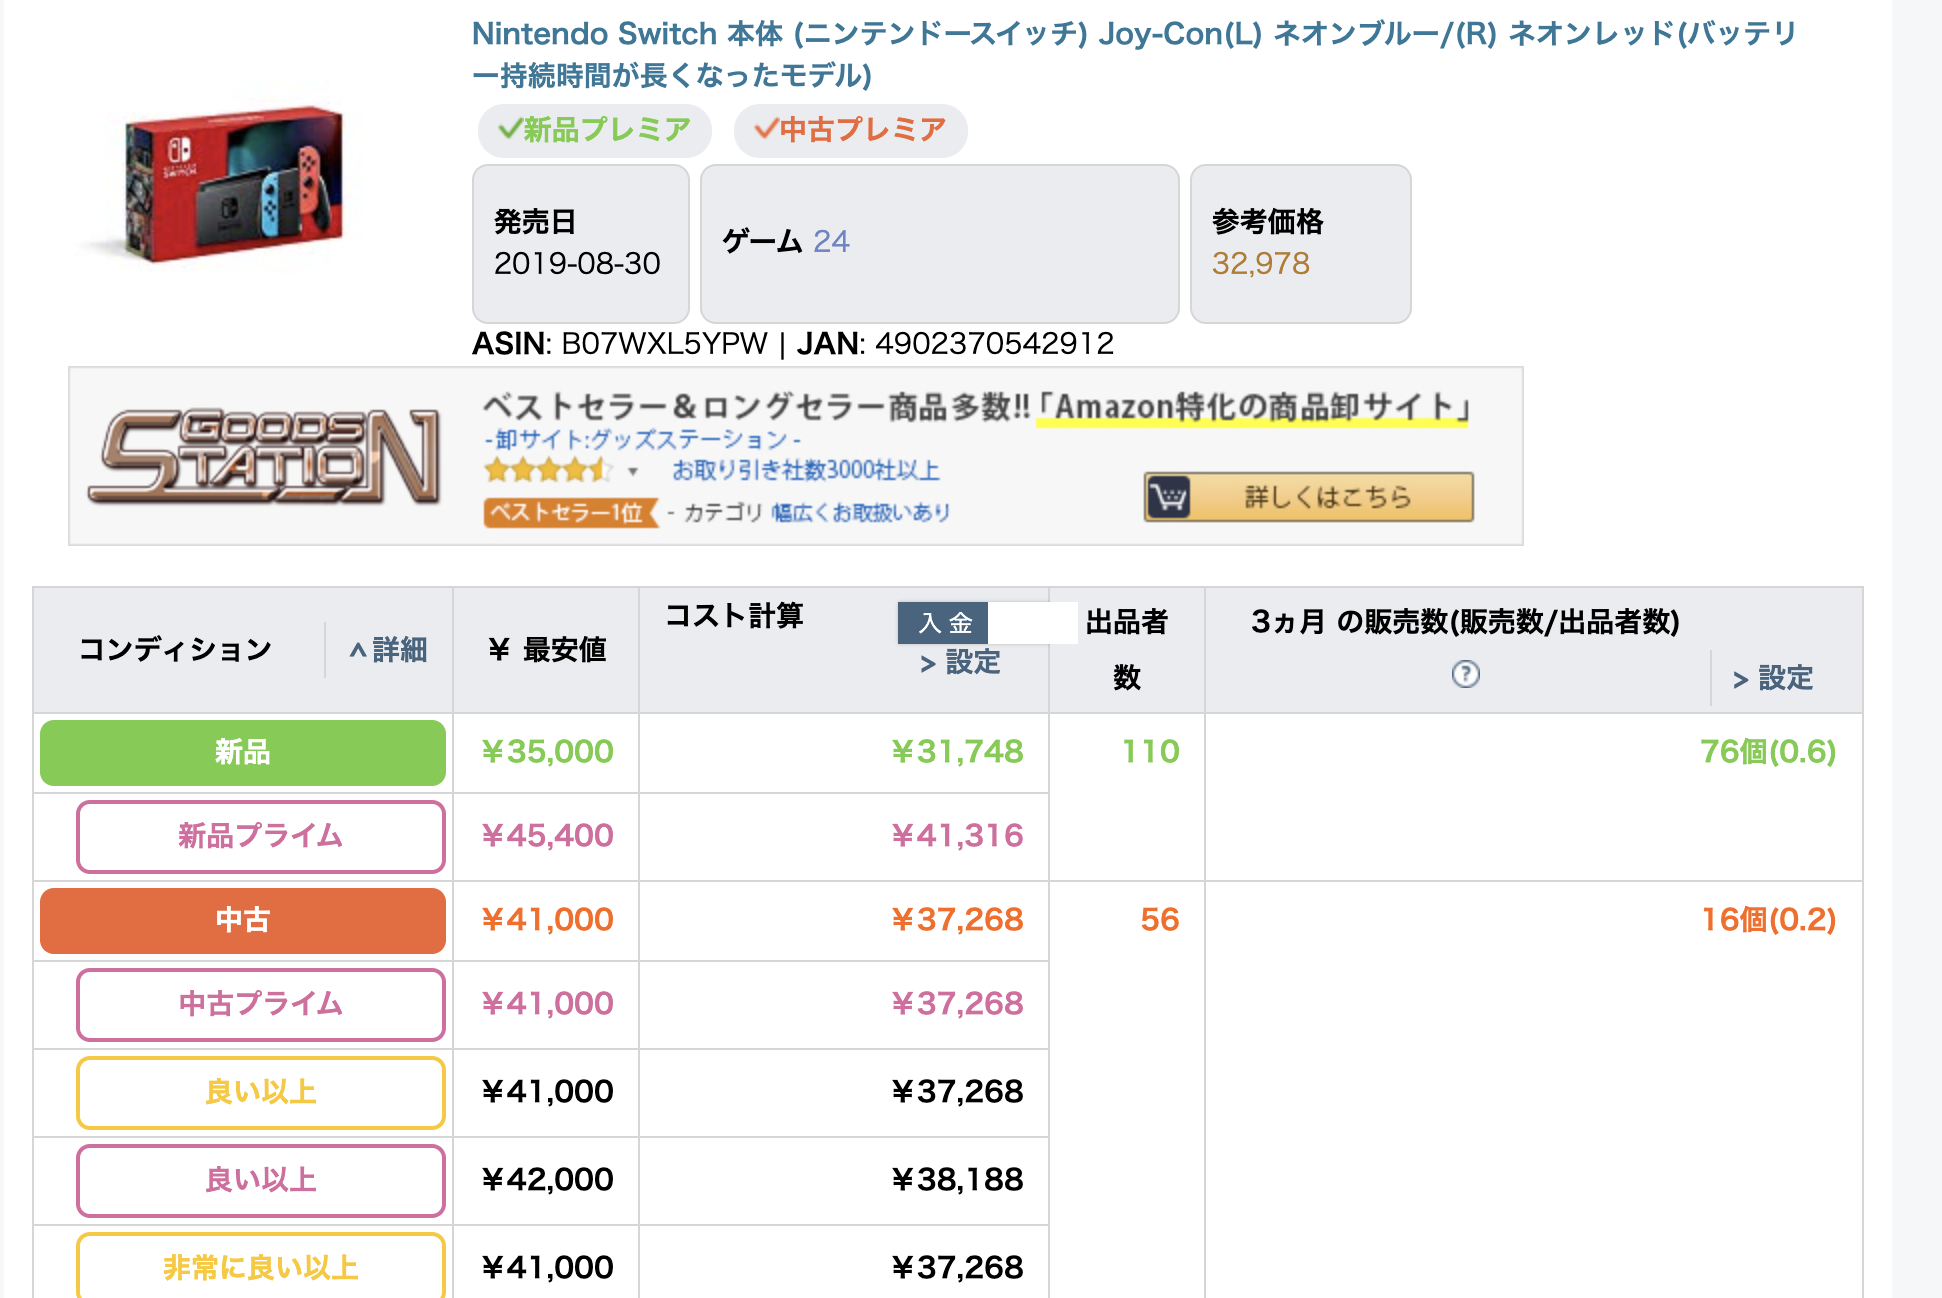This screenshot has width=1942, height=1298.
Task: Open the ゲーム ranking 24 link
Action: point(830,241)
